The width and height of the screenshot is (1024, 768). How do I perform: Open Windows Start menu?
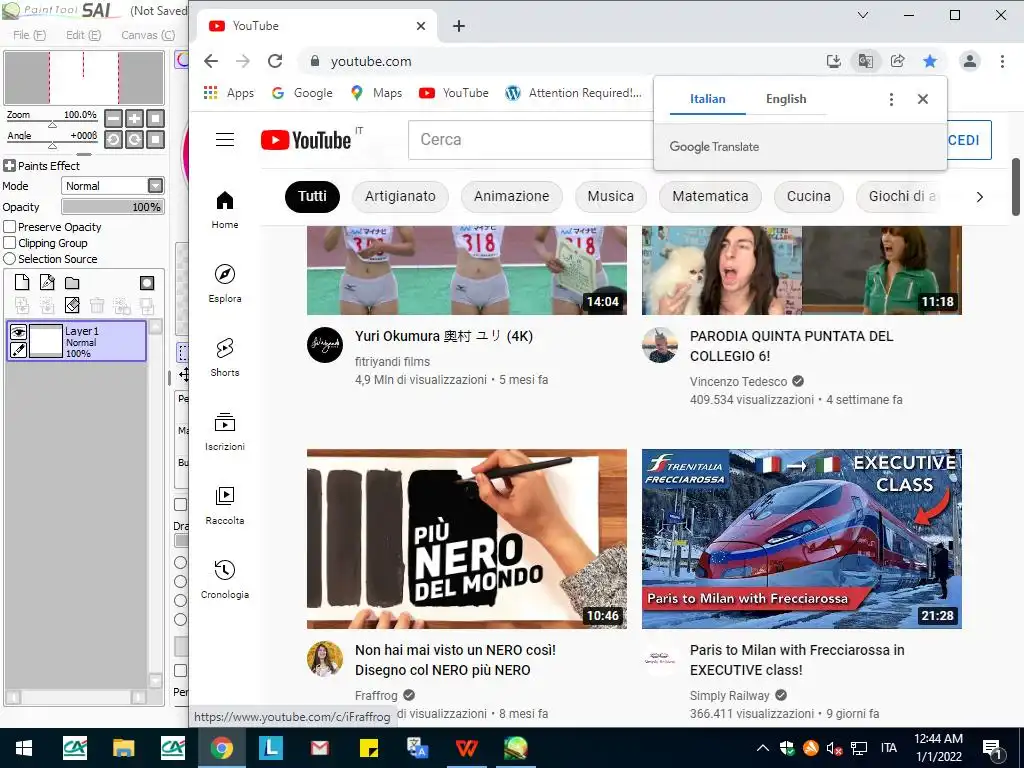(24, 748)
